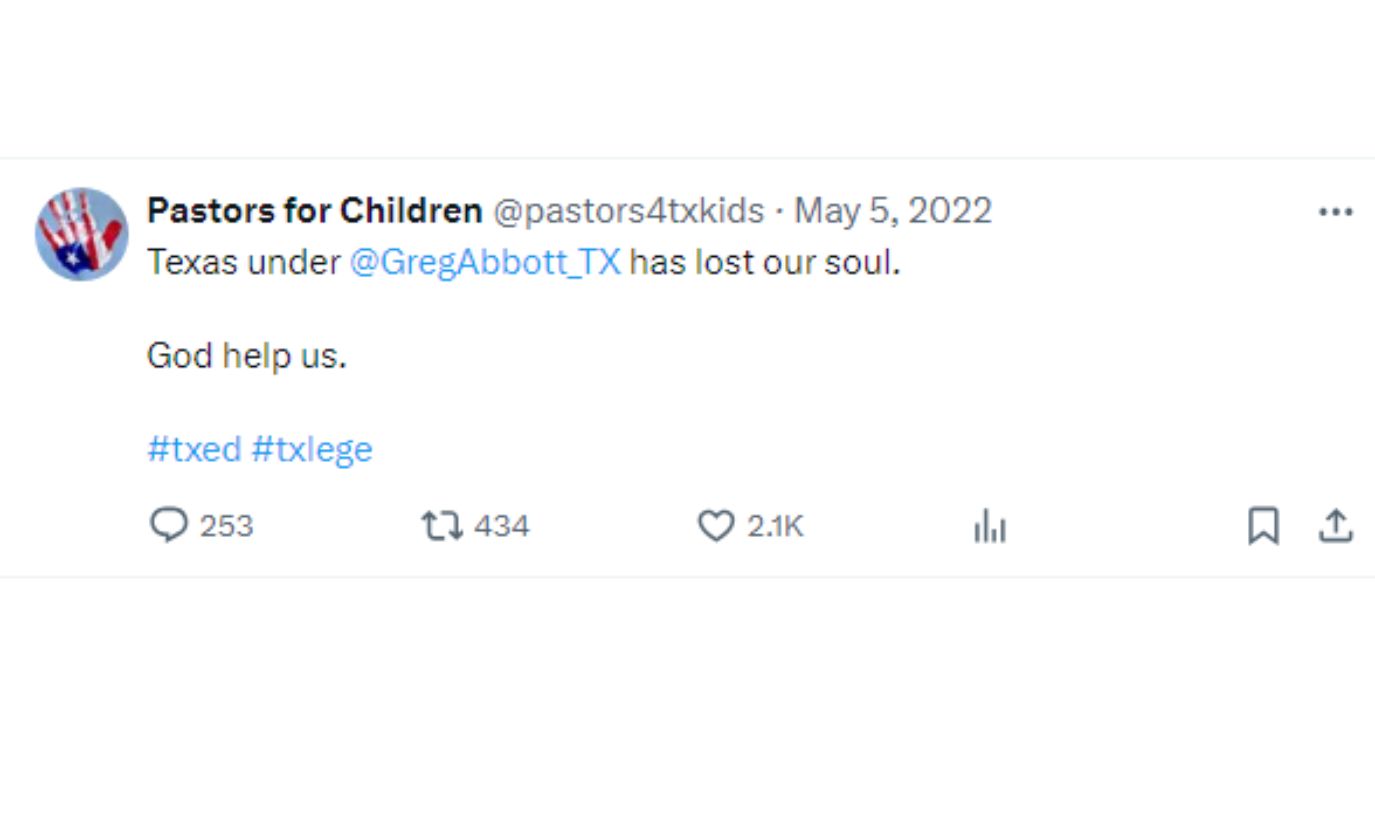Share the tweet via upload arrow icon
The image size is (1375, 833).
coord(1335,526)
